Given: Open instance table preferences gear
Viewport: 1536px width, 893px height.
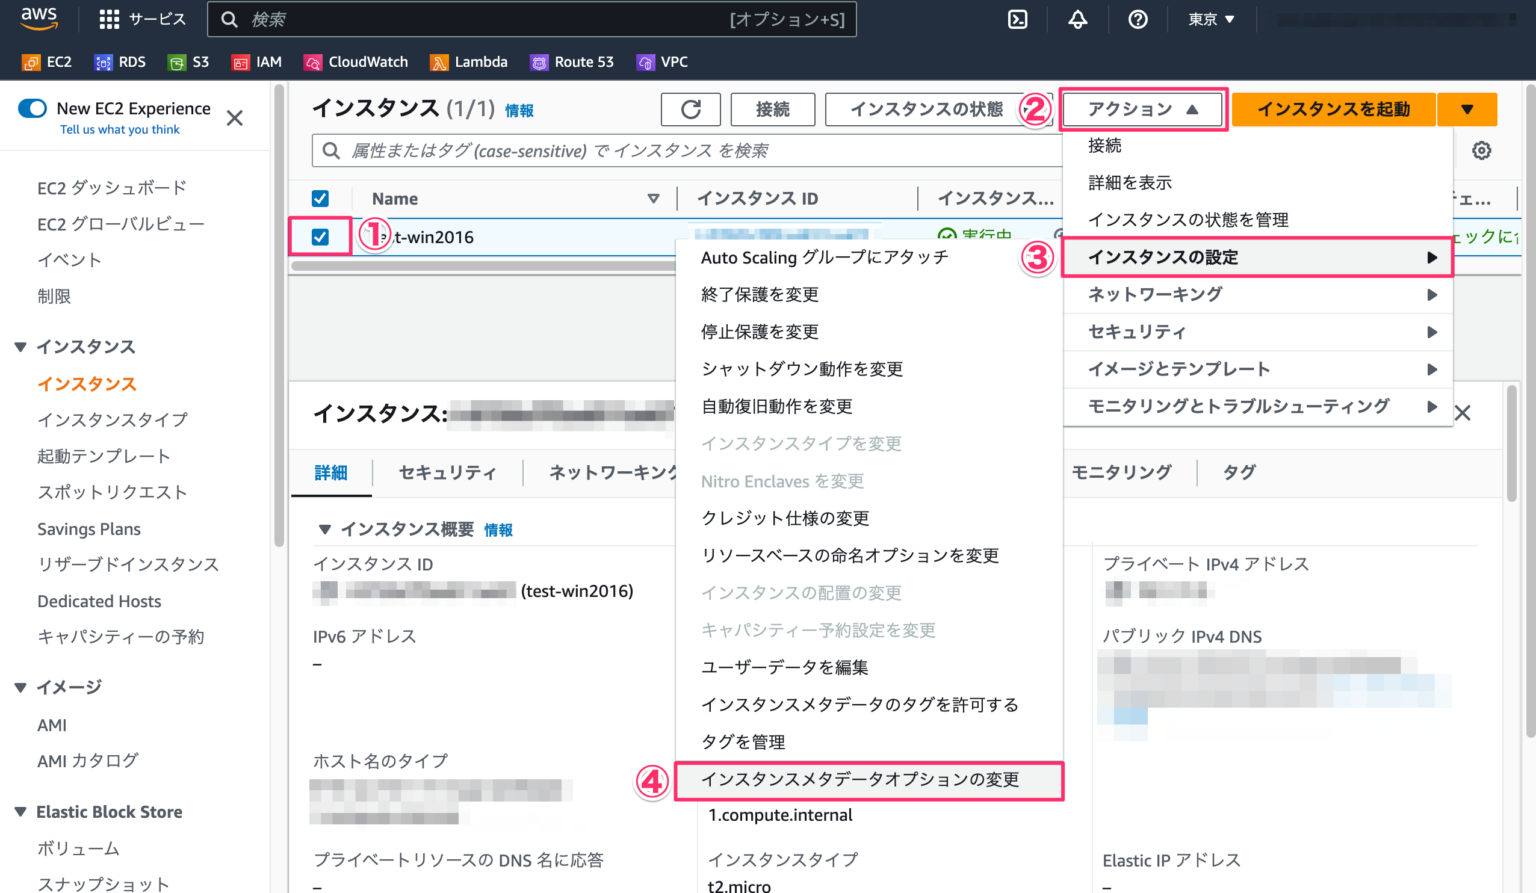Looking at the screenshot, I should pos(1481,150).
